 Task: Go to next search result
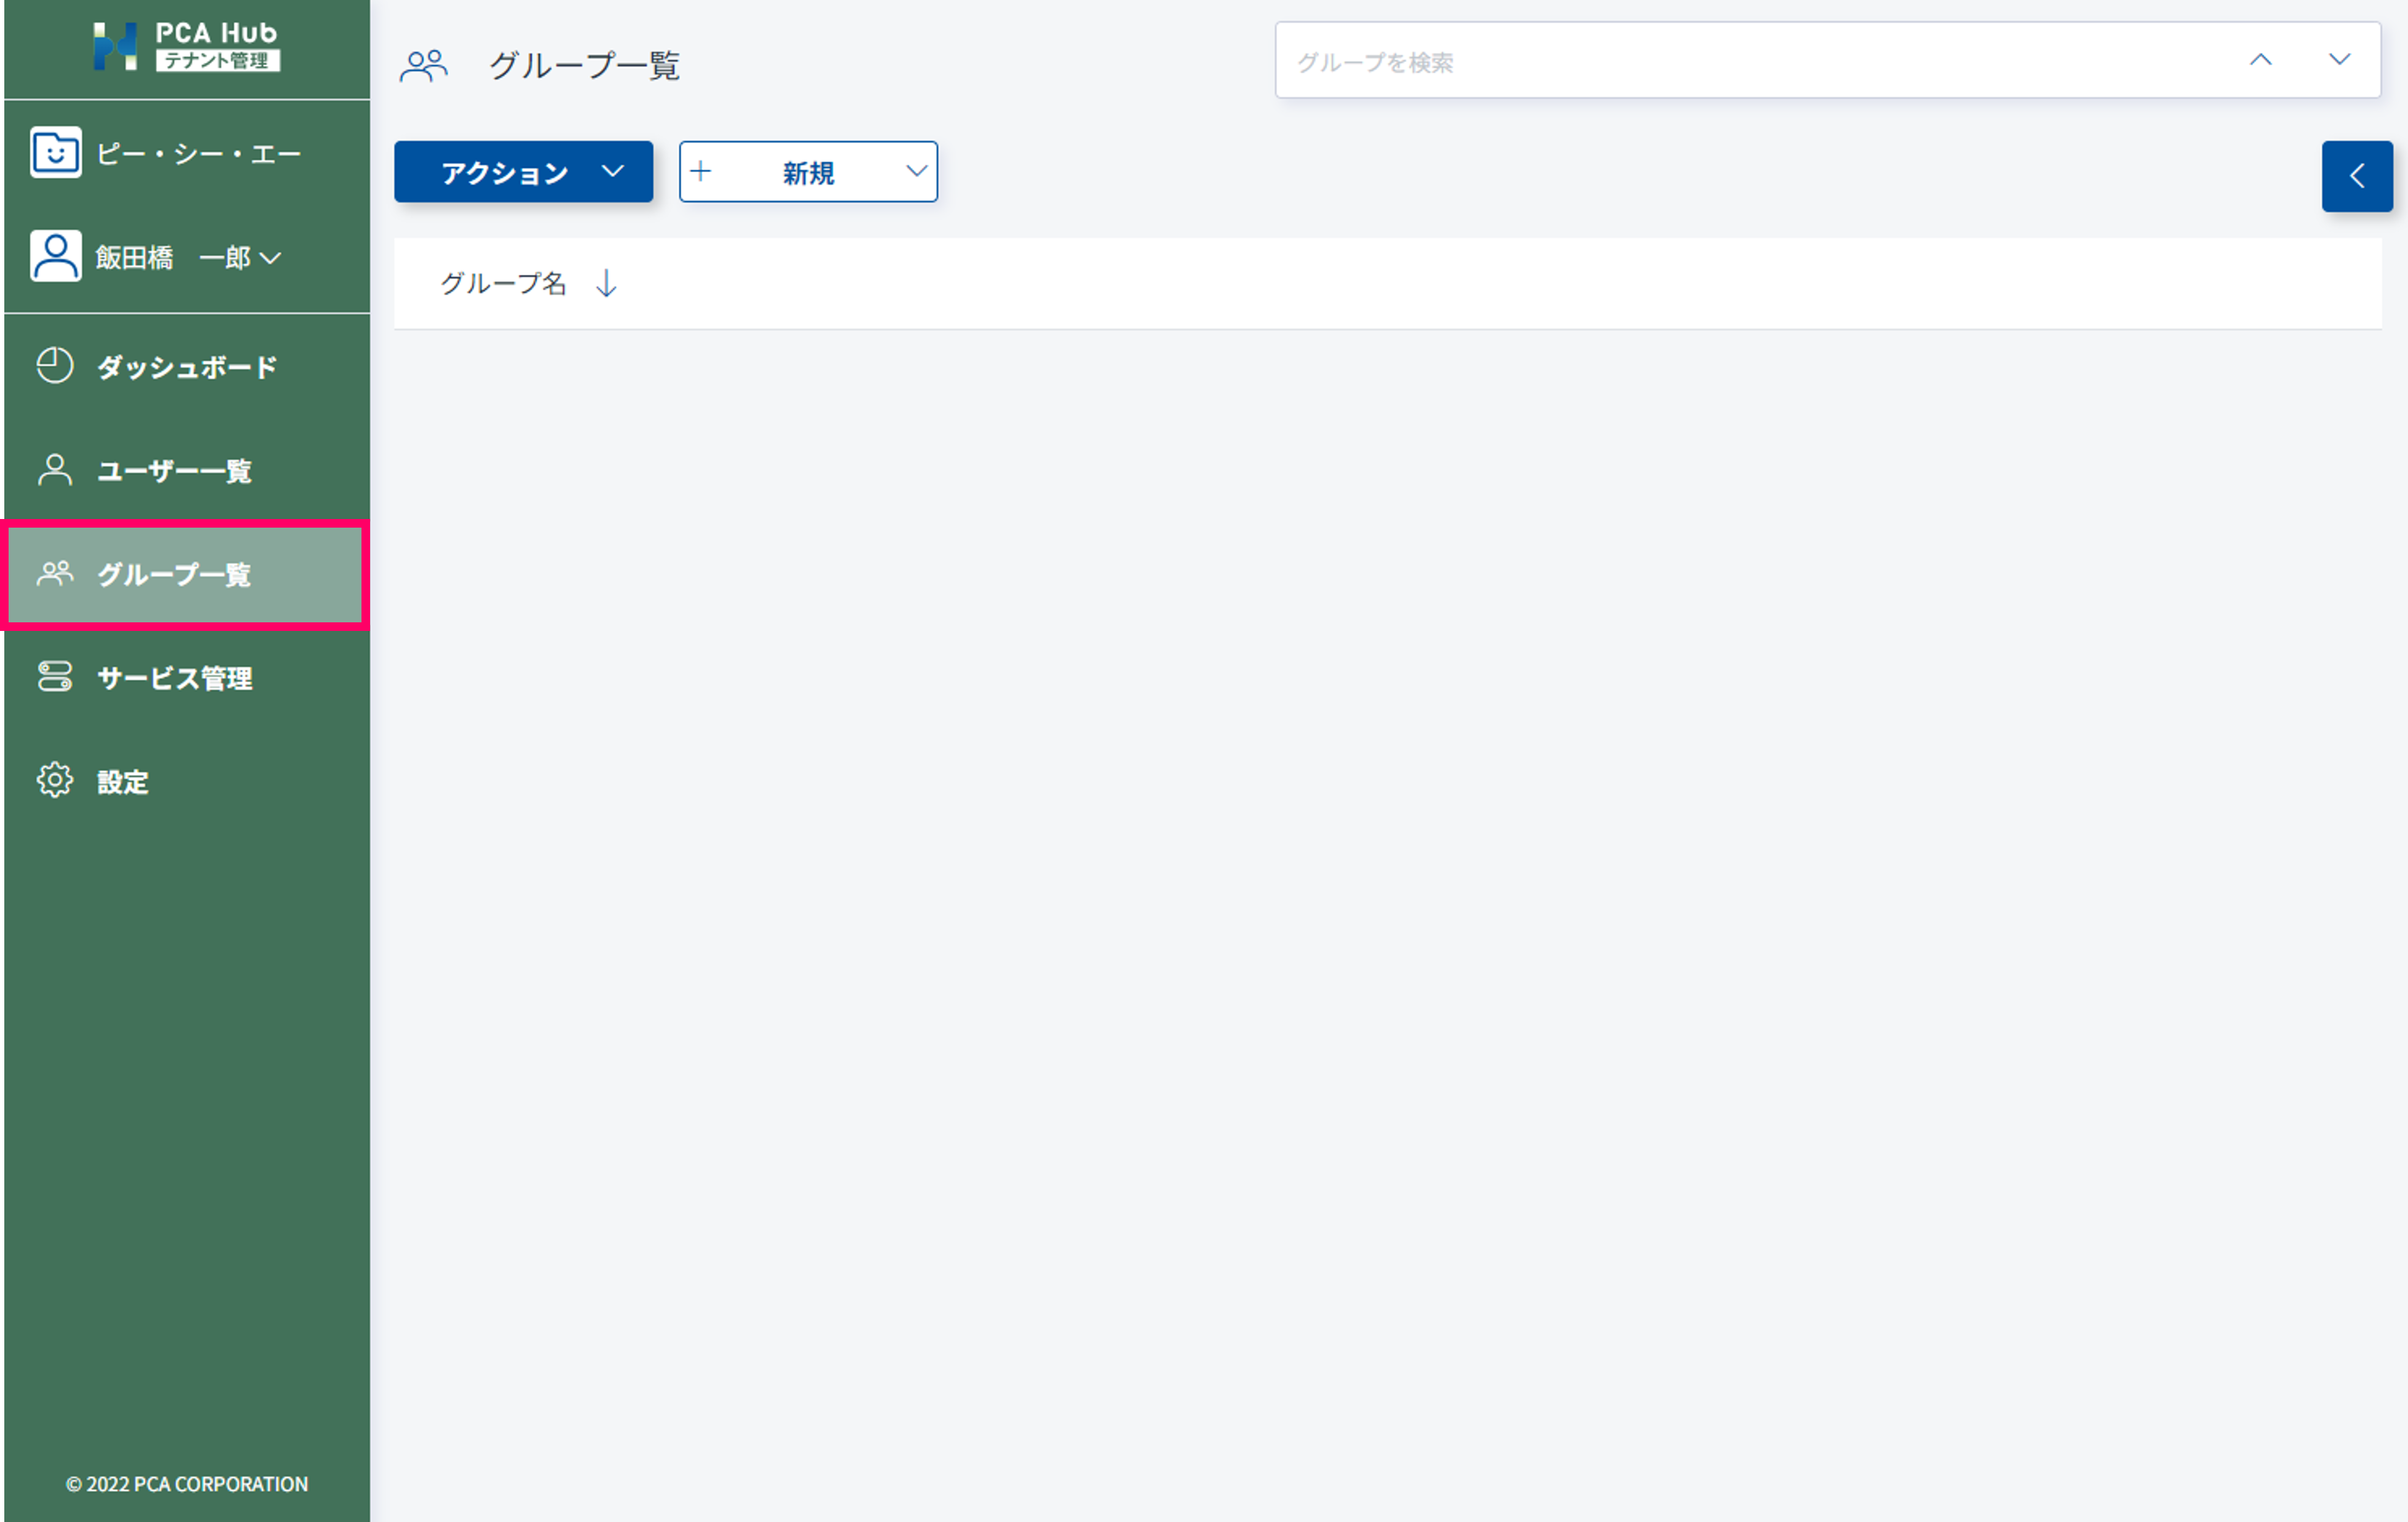[2339, 60]
